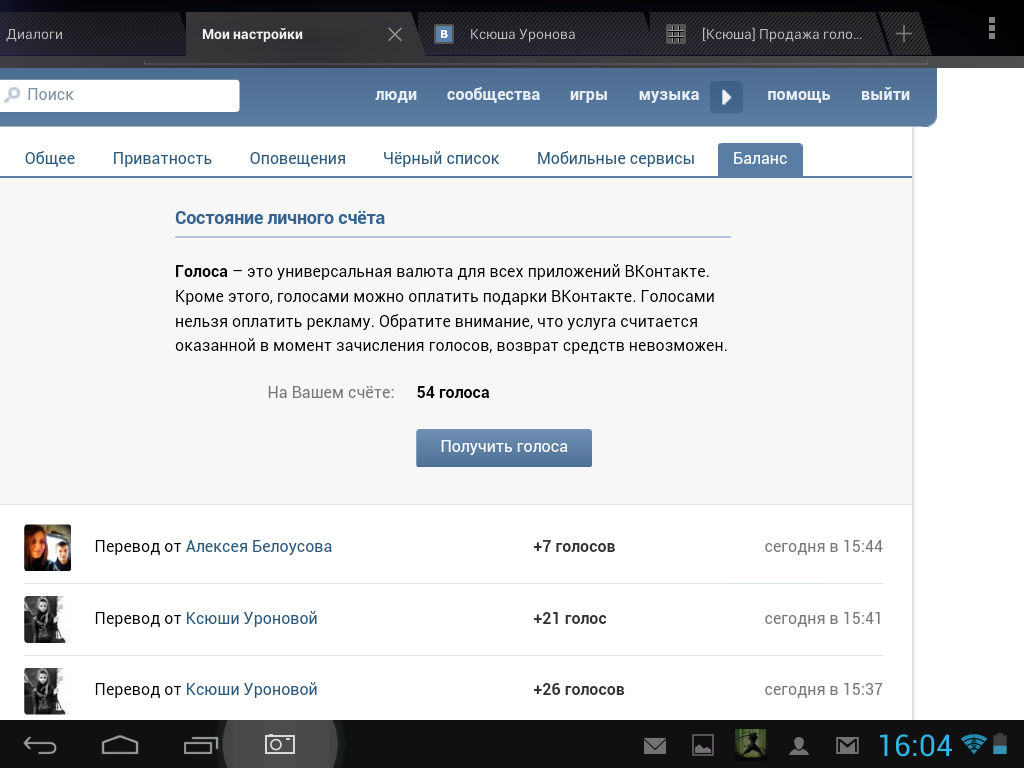Open the сообщества section
The width and height of the screenshot is (1024, 768).
[493, 95]
